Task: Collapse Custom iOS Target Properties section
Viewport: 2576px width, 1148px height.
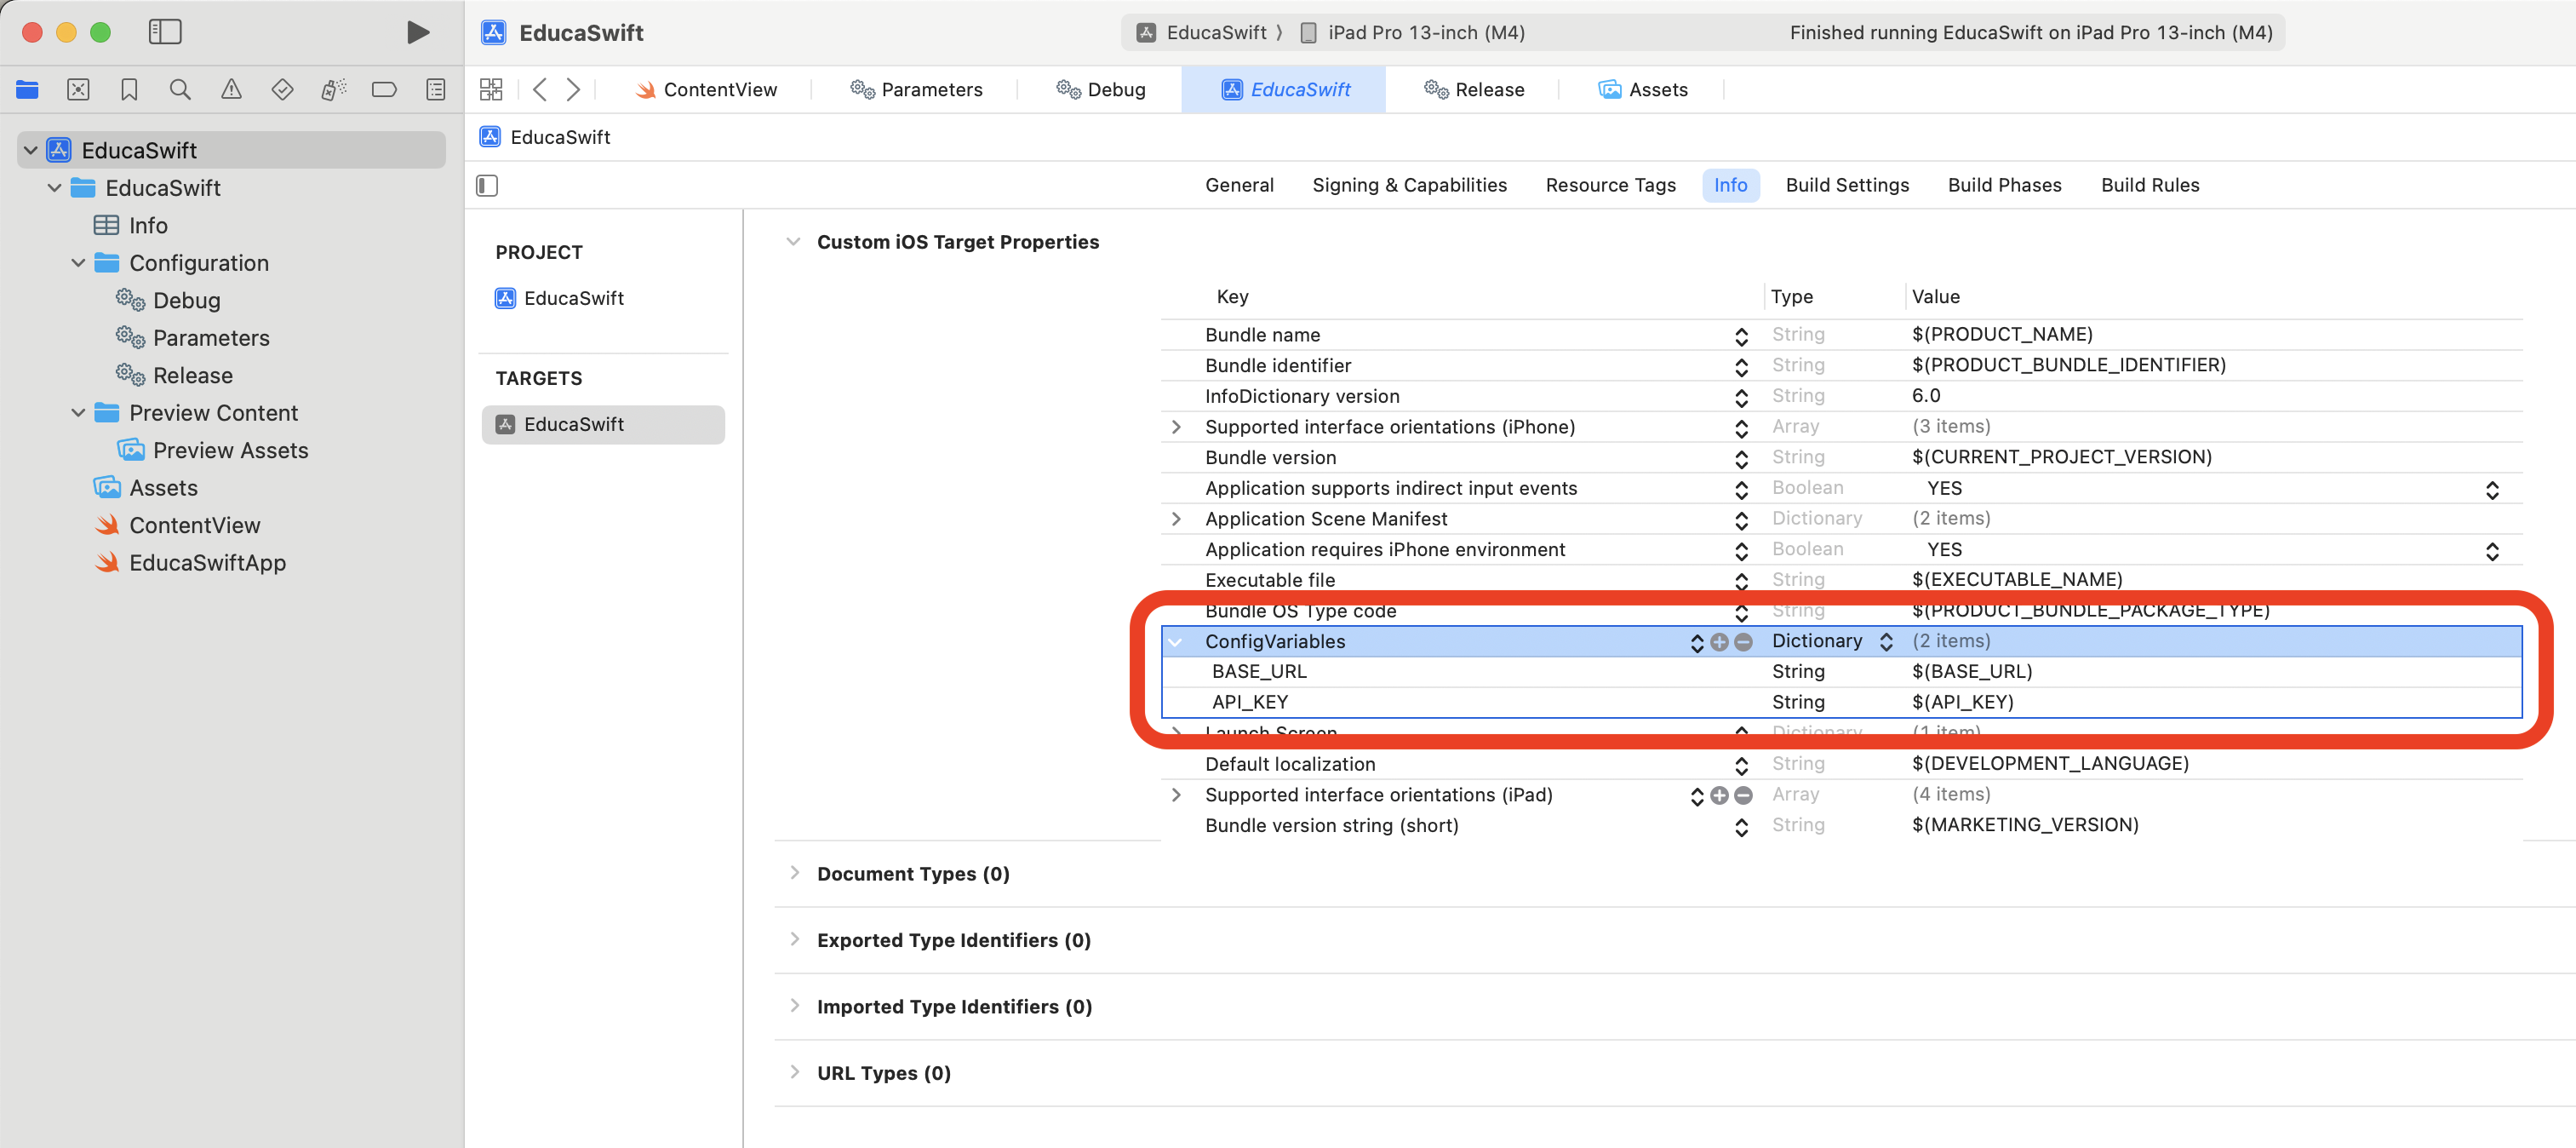Action: tap(793, 242)
